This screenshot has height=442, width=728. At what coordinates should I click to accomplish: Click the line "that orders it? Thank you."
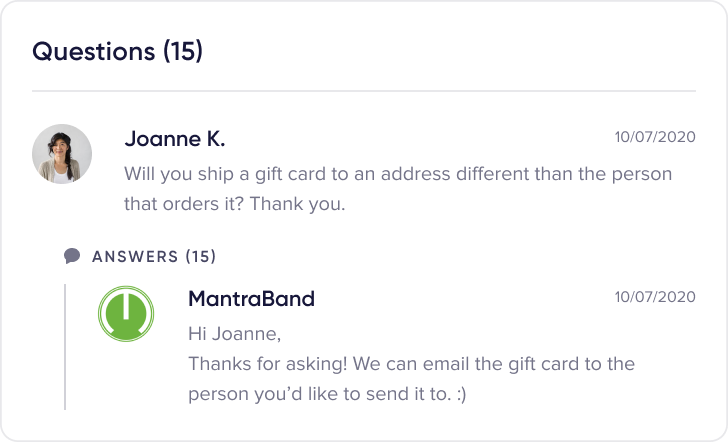coord(234,204)
